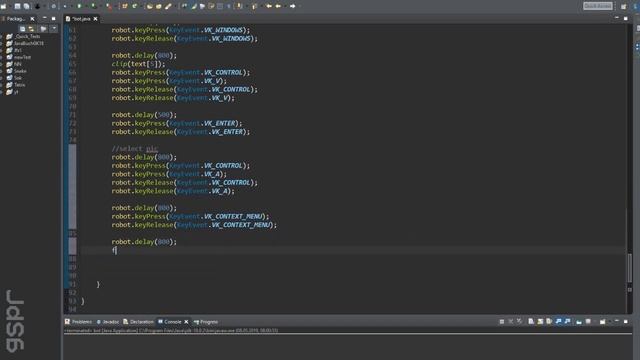
Task: Click the Back navigation arrow in toolbar
Action: (x=278, y=6)
